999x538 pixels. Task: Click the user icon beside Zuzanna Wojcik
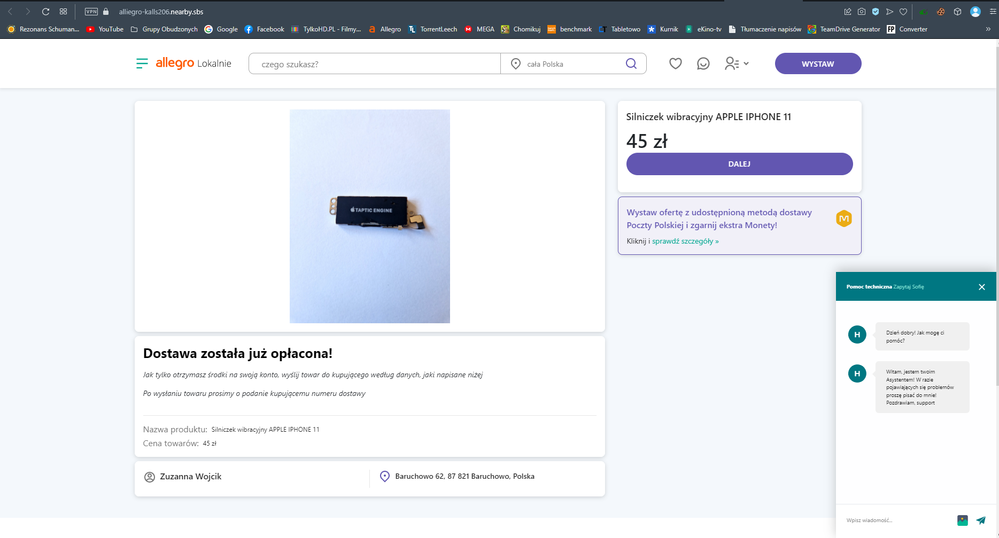150,477
